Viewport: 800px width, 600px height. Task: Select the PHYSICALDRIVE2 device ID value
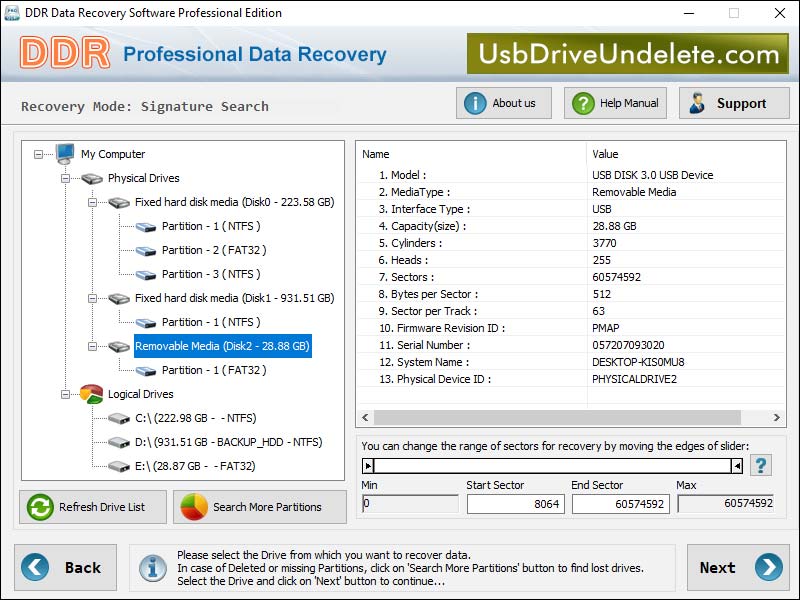[x=634, y=379]
